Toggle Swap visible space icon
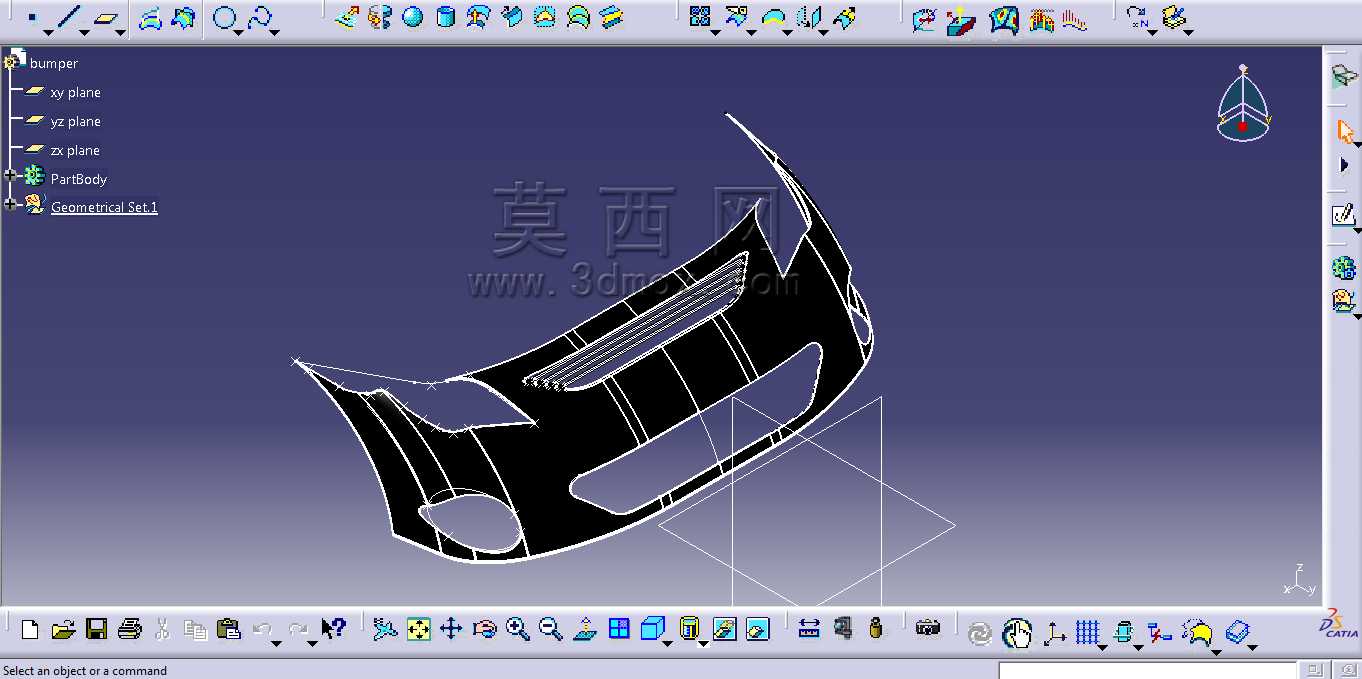The image size is (1362, 679). tap(758, 629)
